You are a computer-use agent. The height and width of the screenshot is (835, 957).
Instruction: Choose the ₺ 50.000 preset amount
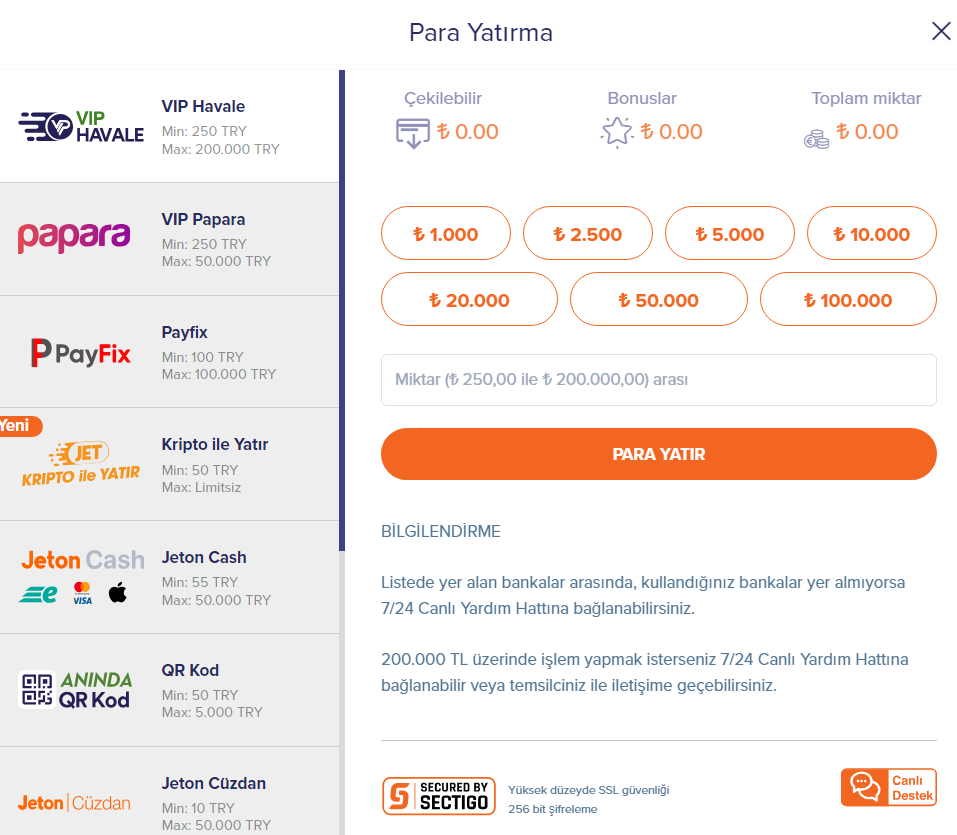[659, 299]
